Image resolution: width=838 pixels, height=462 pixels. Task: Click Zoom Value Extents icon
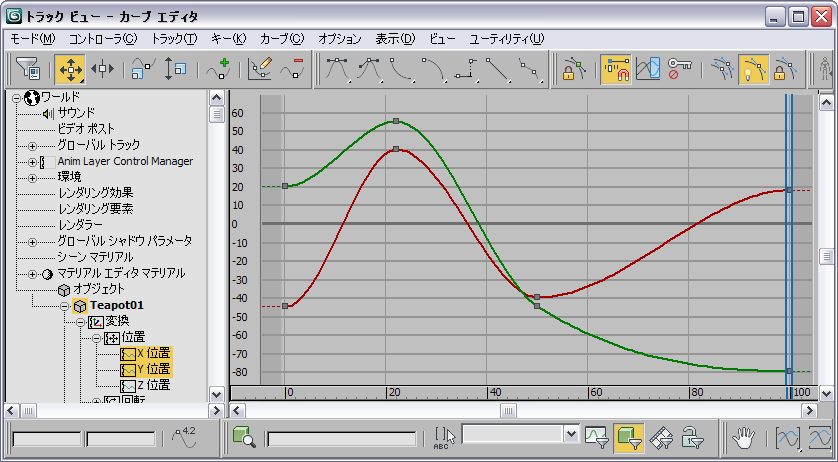(x=820, y=438)
